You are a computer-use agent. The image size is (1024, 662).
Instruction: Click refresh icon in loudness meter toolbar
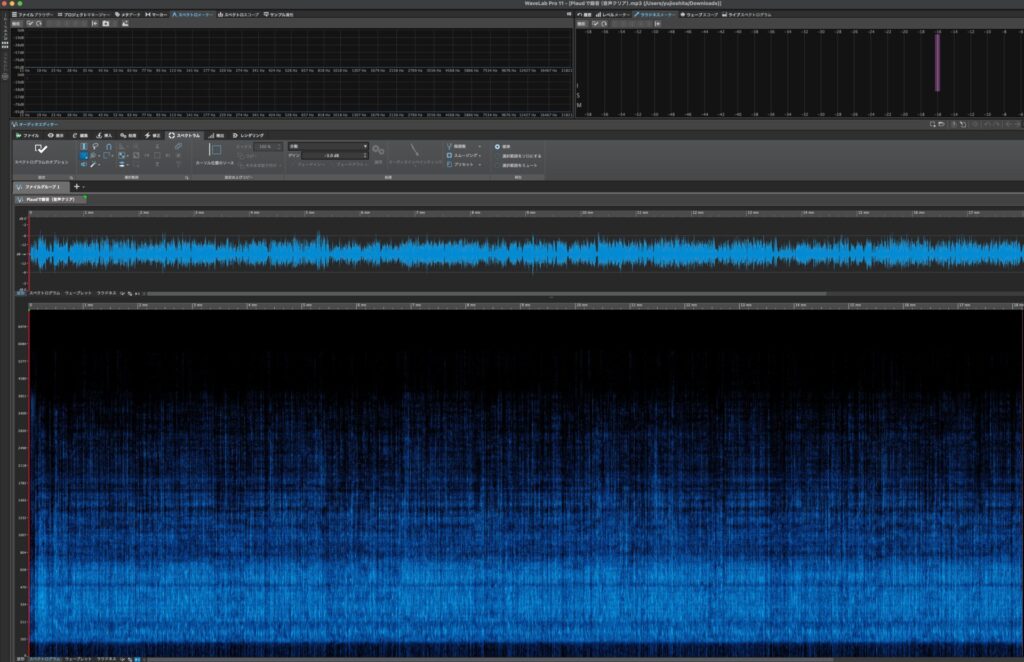[x=604, y=24]
